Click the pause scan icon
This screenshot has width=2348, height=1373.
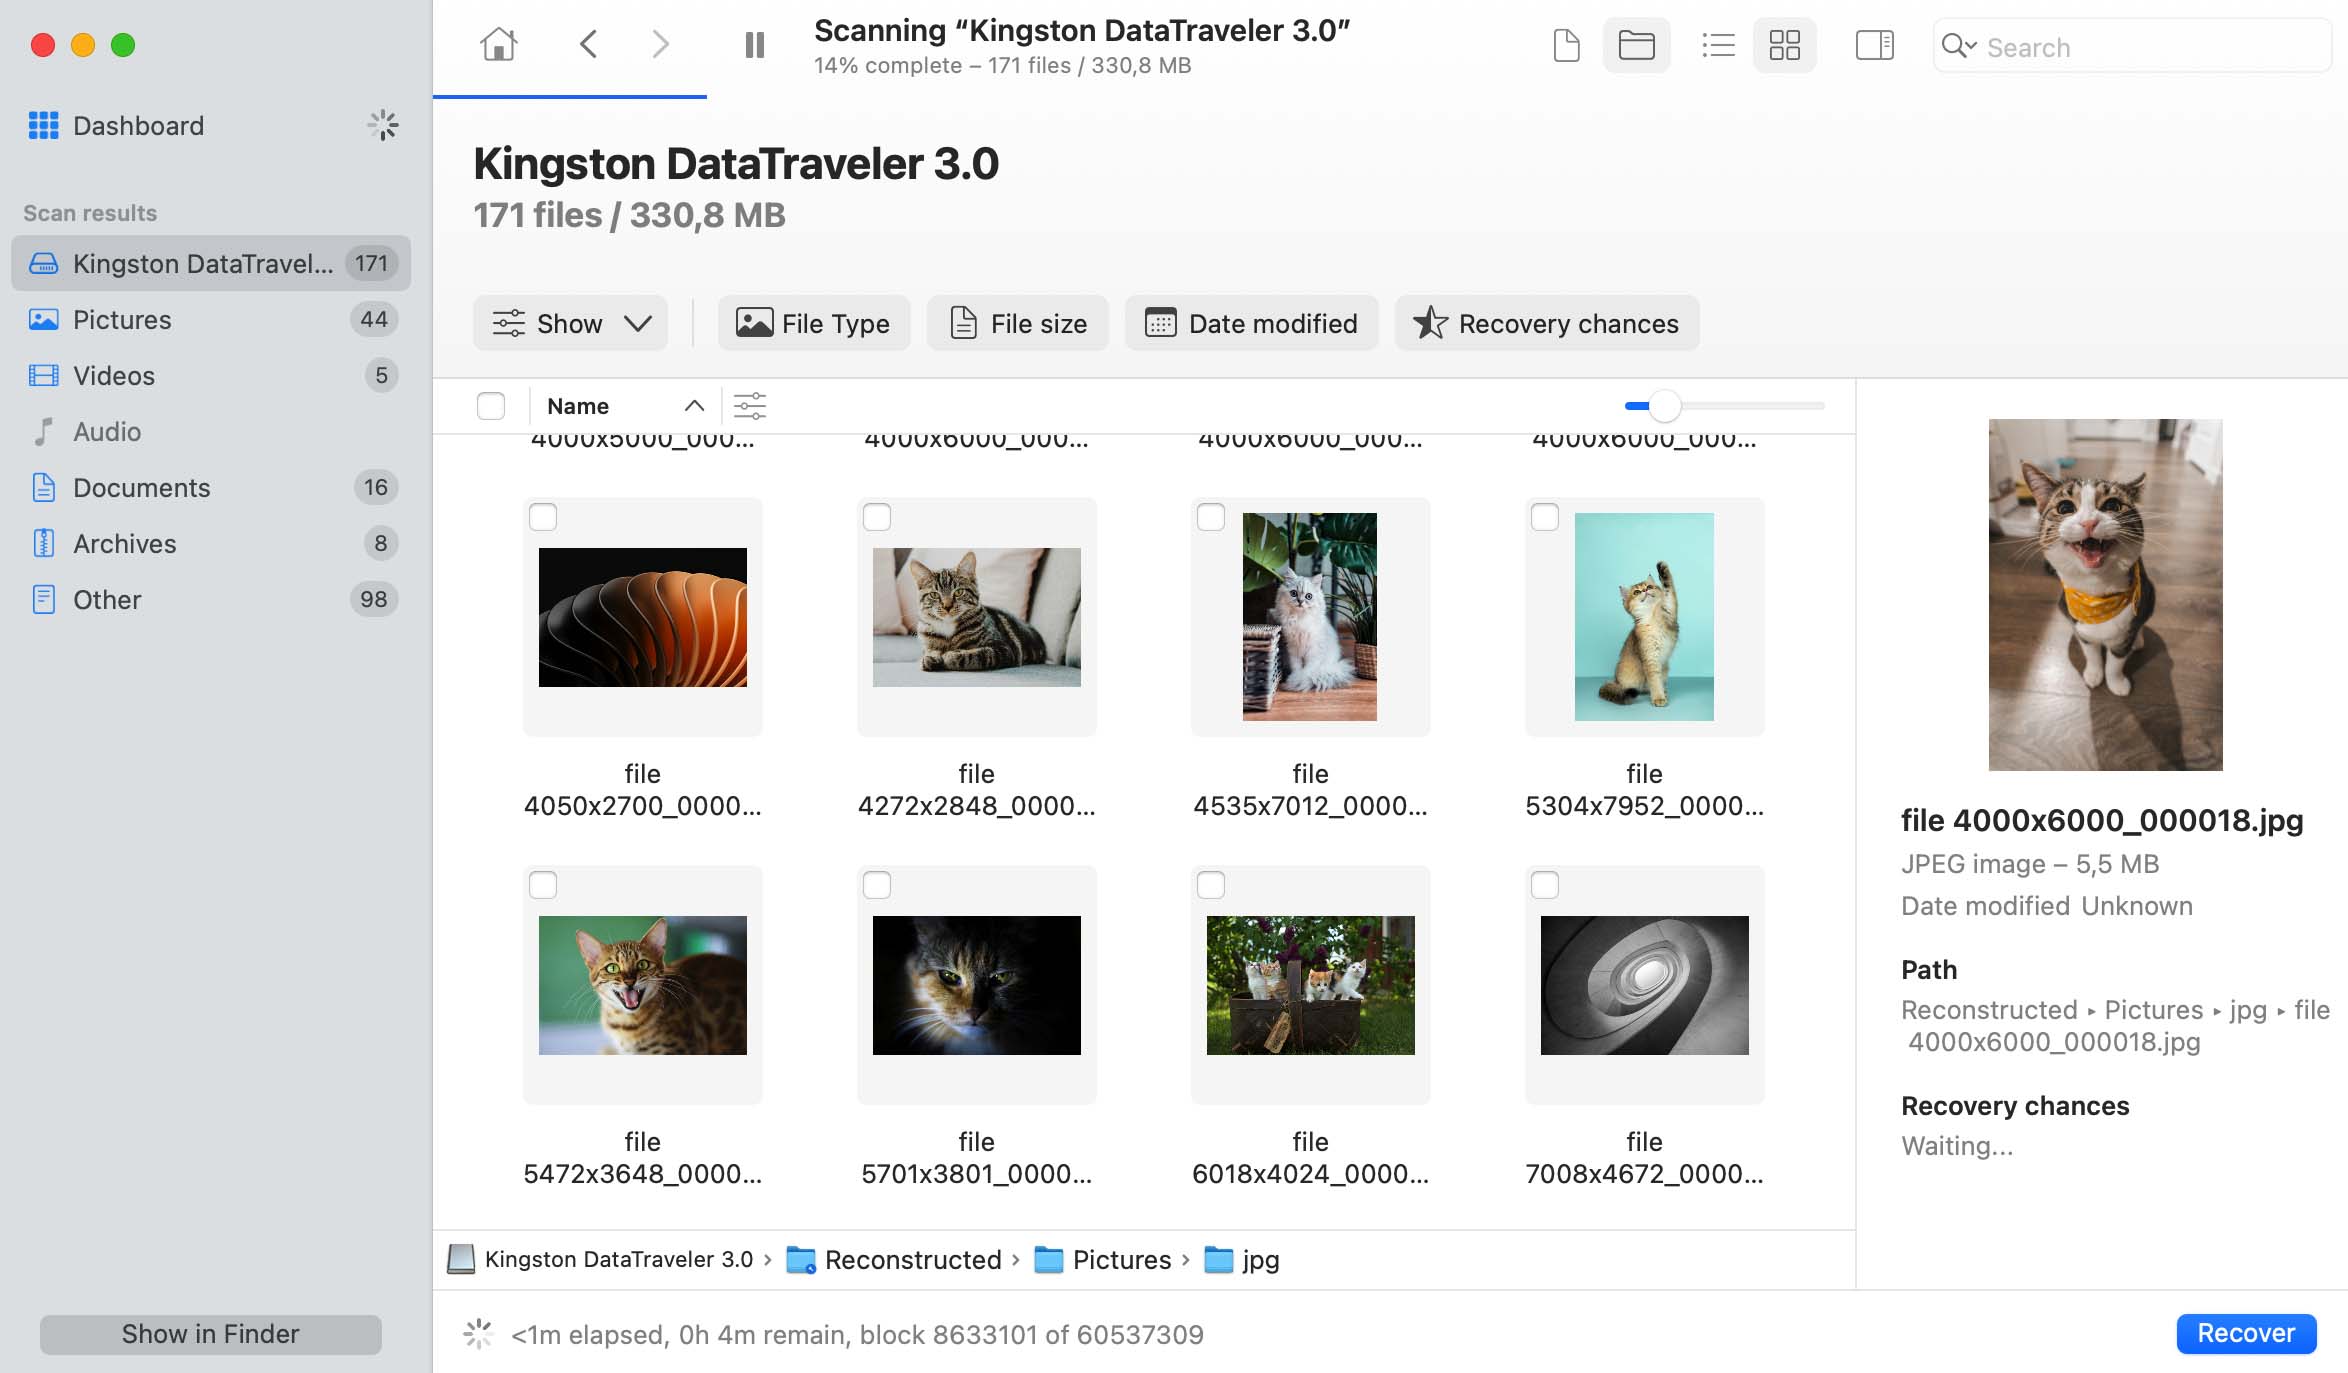coord(753,44)
